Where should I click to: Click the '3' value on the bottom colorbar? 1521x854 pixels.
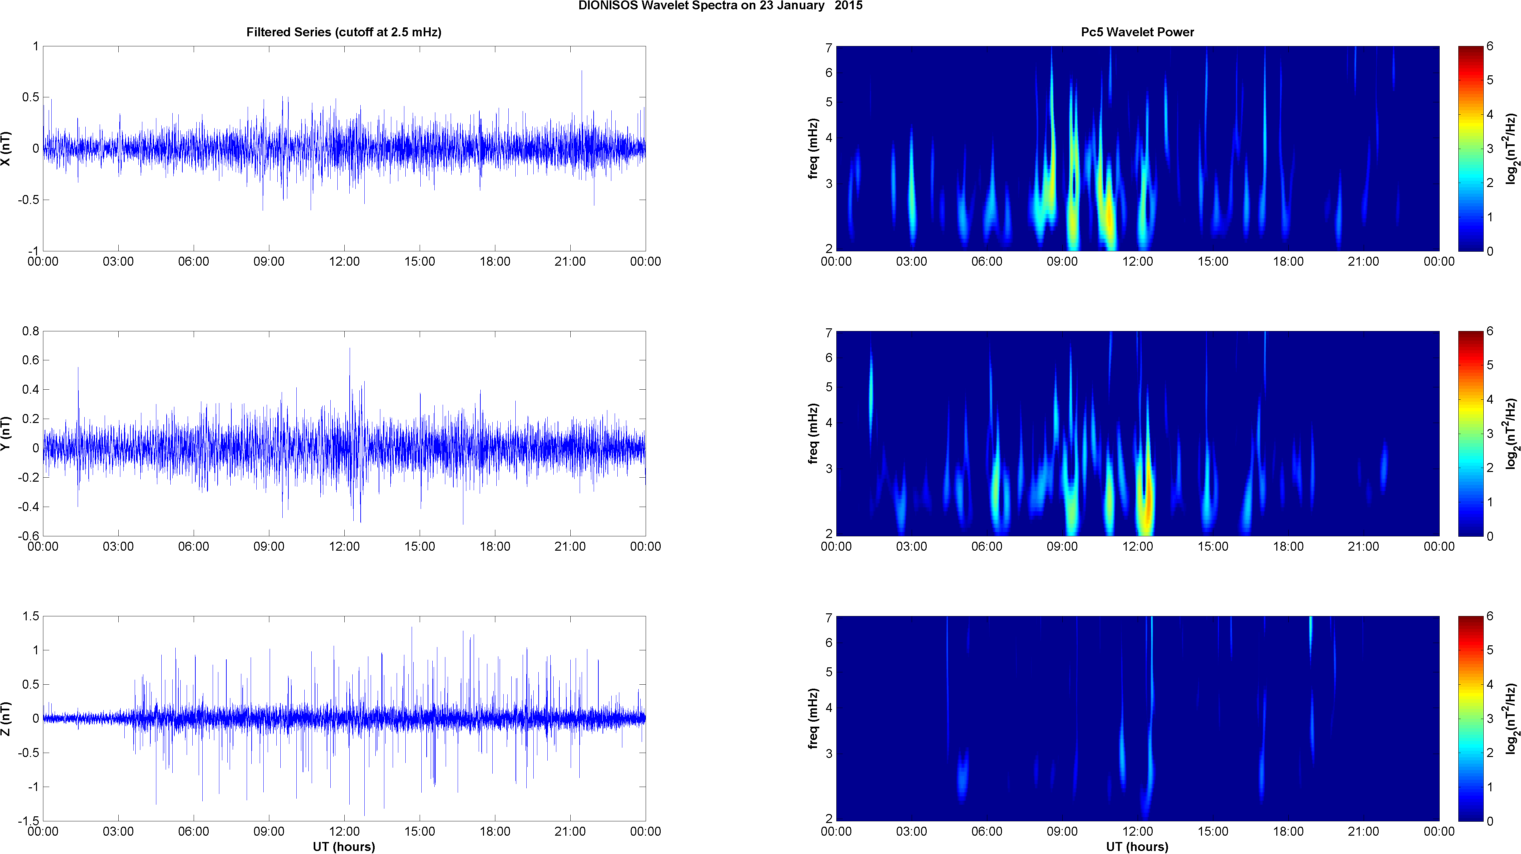(x=1490, y=719)
